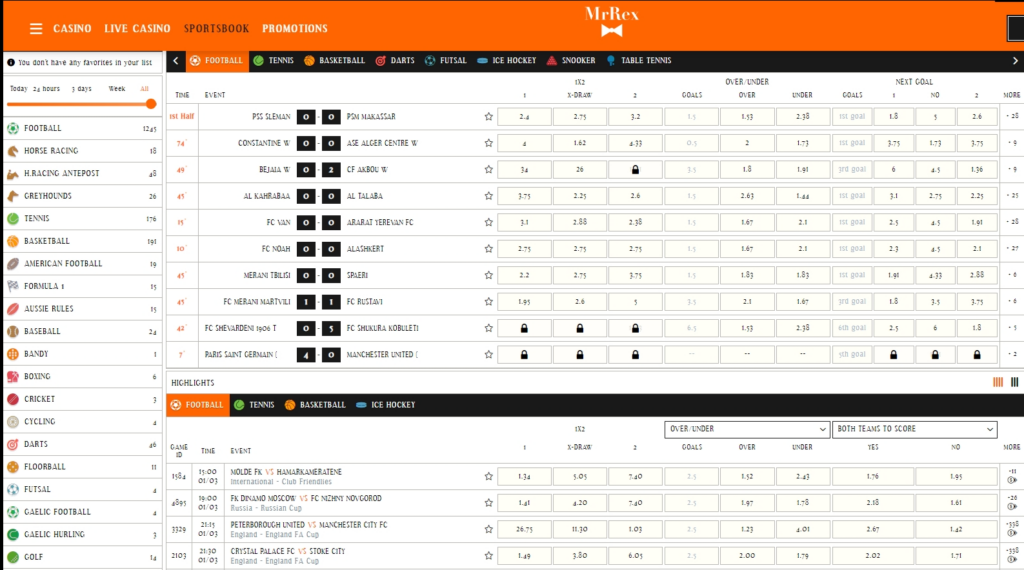1024x570 pixels.
Task: Expand more markets for FC Noah match
Action: 1012,249
